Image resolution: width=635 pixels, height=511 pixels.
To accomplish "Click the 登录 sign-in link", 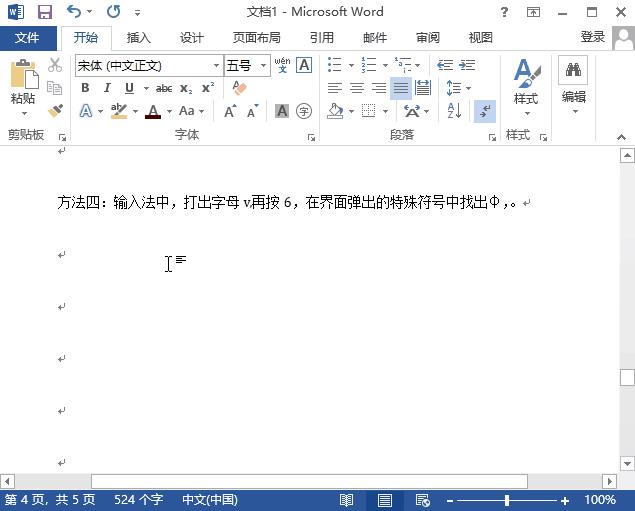I will point(592,37).
